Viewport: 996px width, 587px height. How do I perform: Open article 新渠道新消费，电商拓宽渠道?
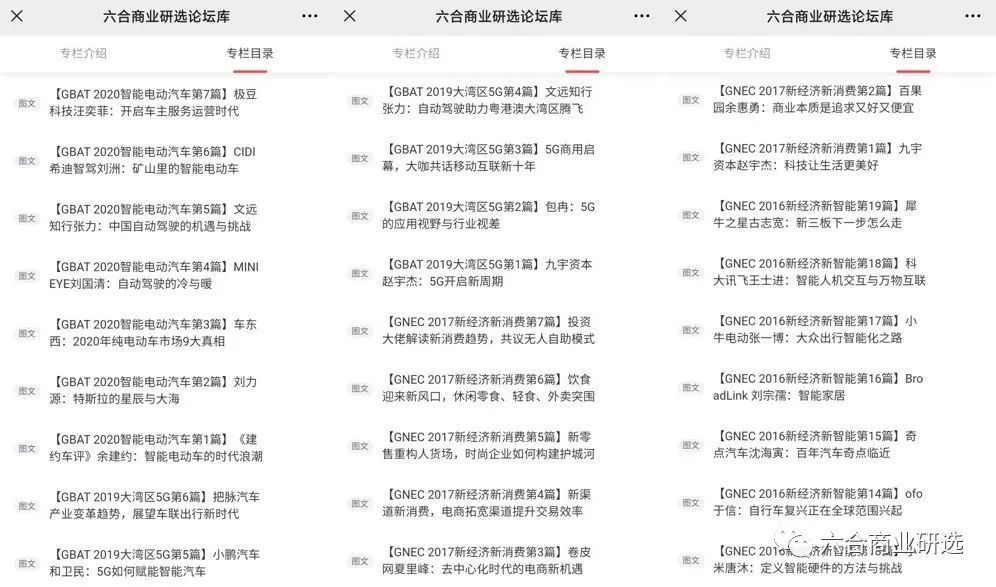pyautogui.click(x=487, y=503)
